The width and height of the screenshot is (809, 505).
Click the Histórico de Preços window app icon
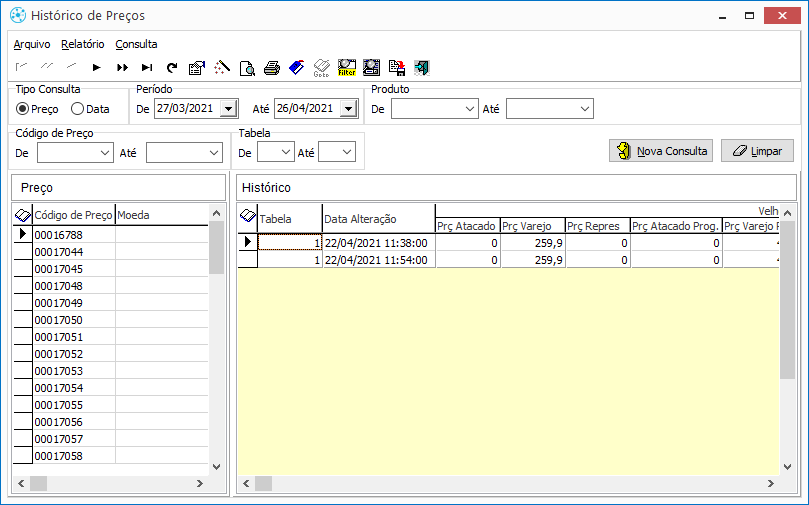pyautogui.click(x=18, y=15)
